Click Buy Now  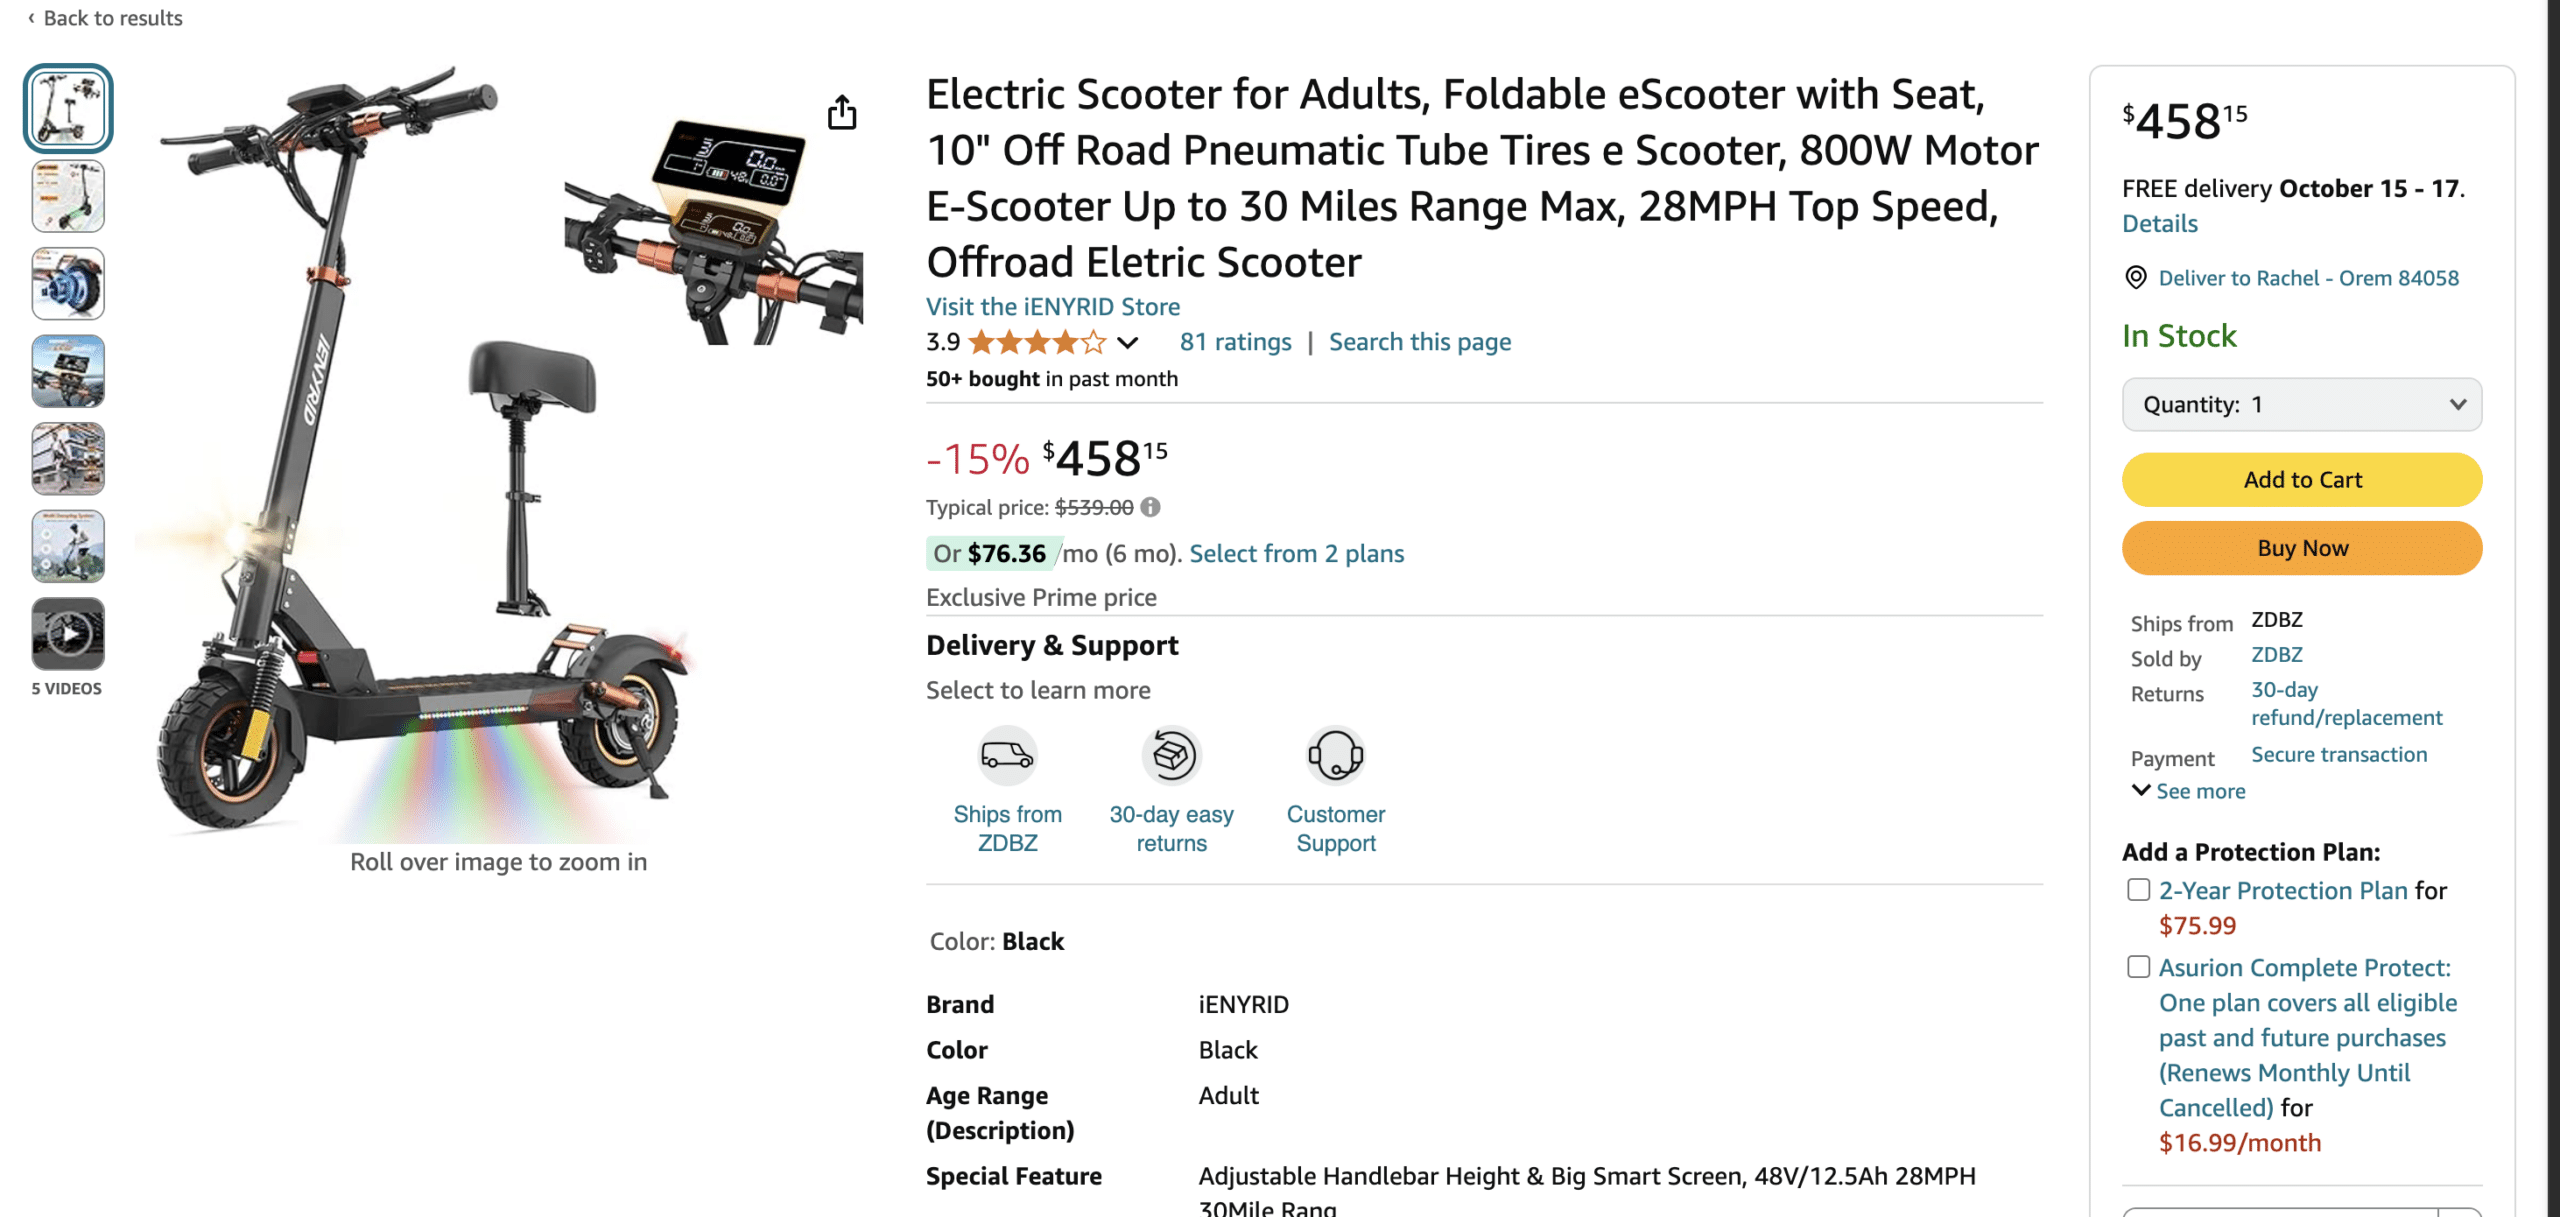click(x=2302, y=548)
